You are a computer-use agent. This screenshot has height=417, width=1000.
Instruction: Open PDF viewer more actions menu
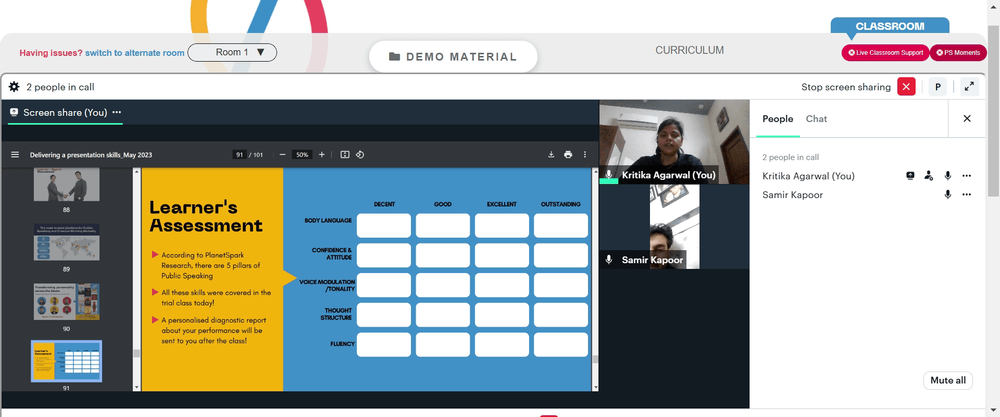pos(585,154)
